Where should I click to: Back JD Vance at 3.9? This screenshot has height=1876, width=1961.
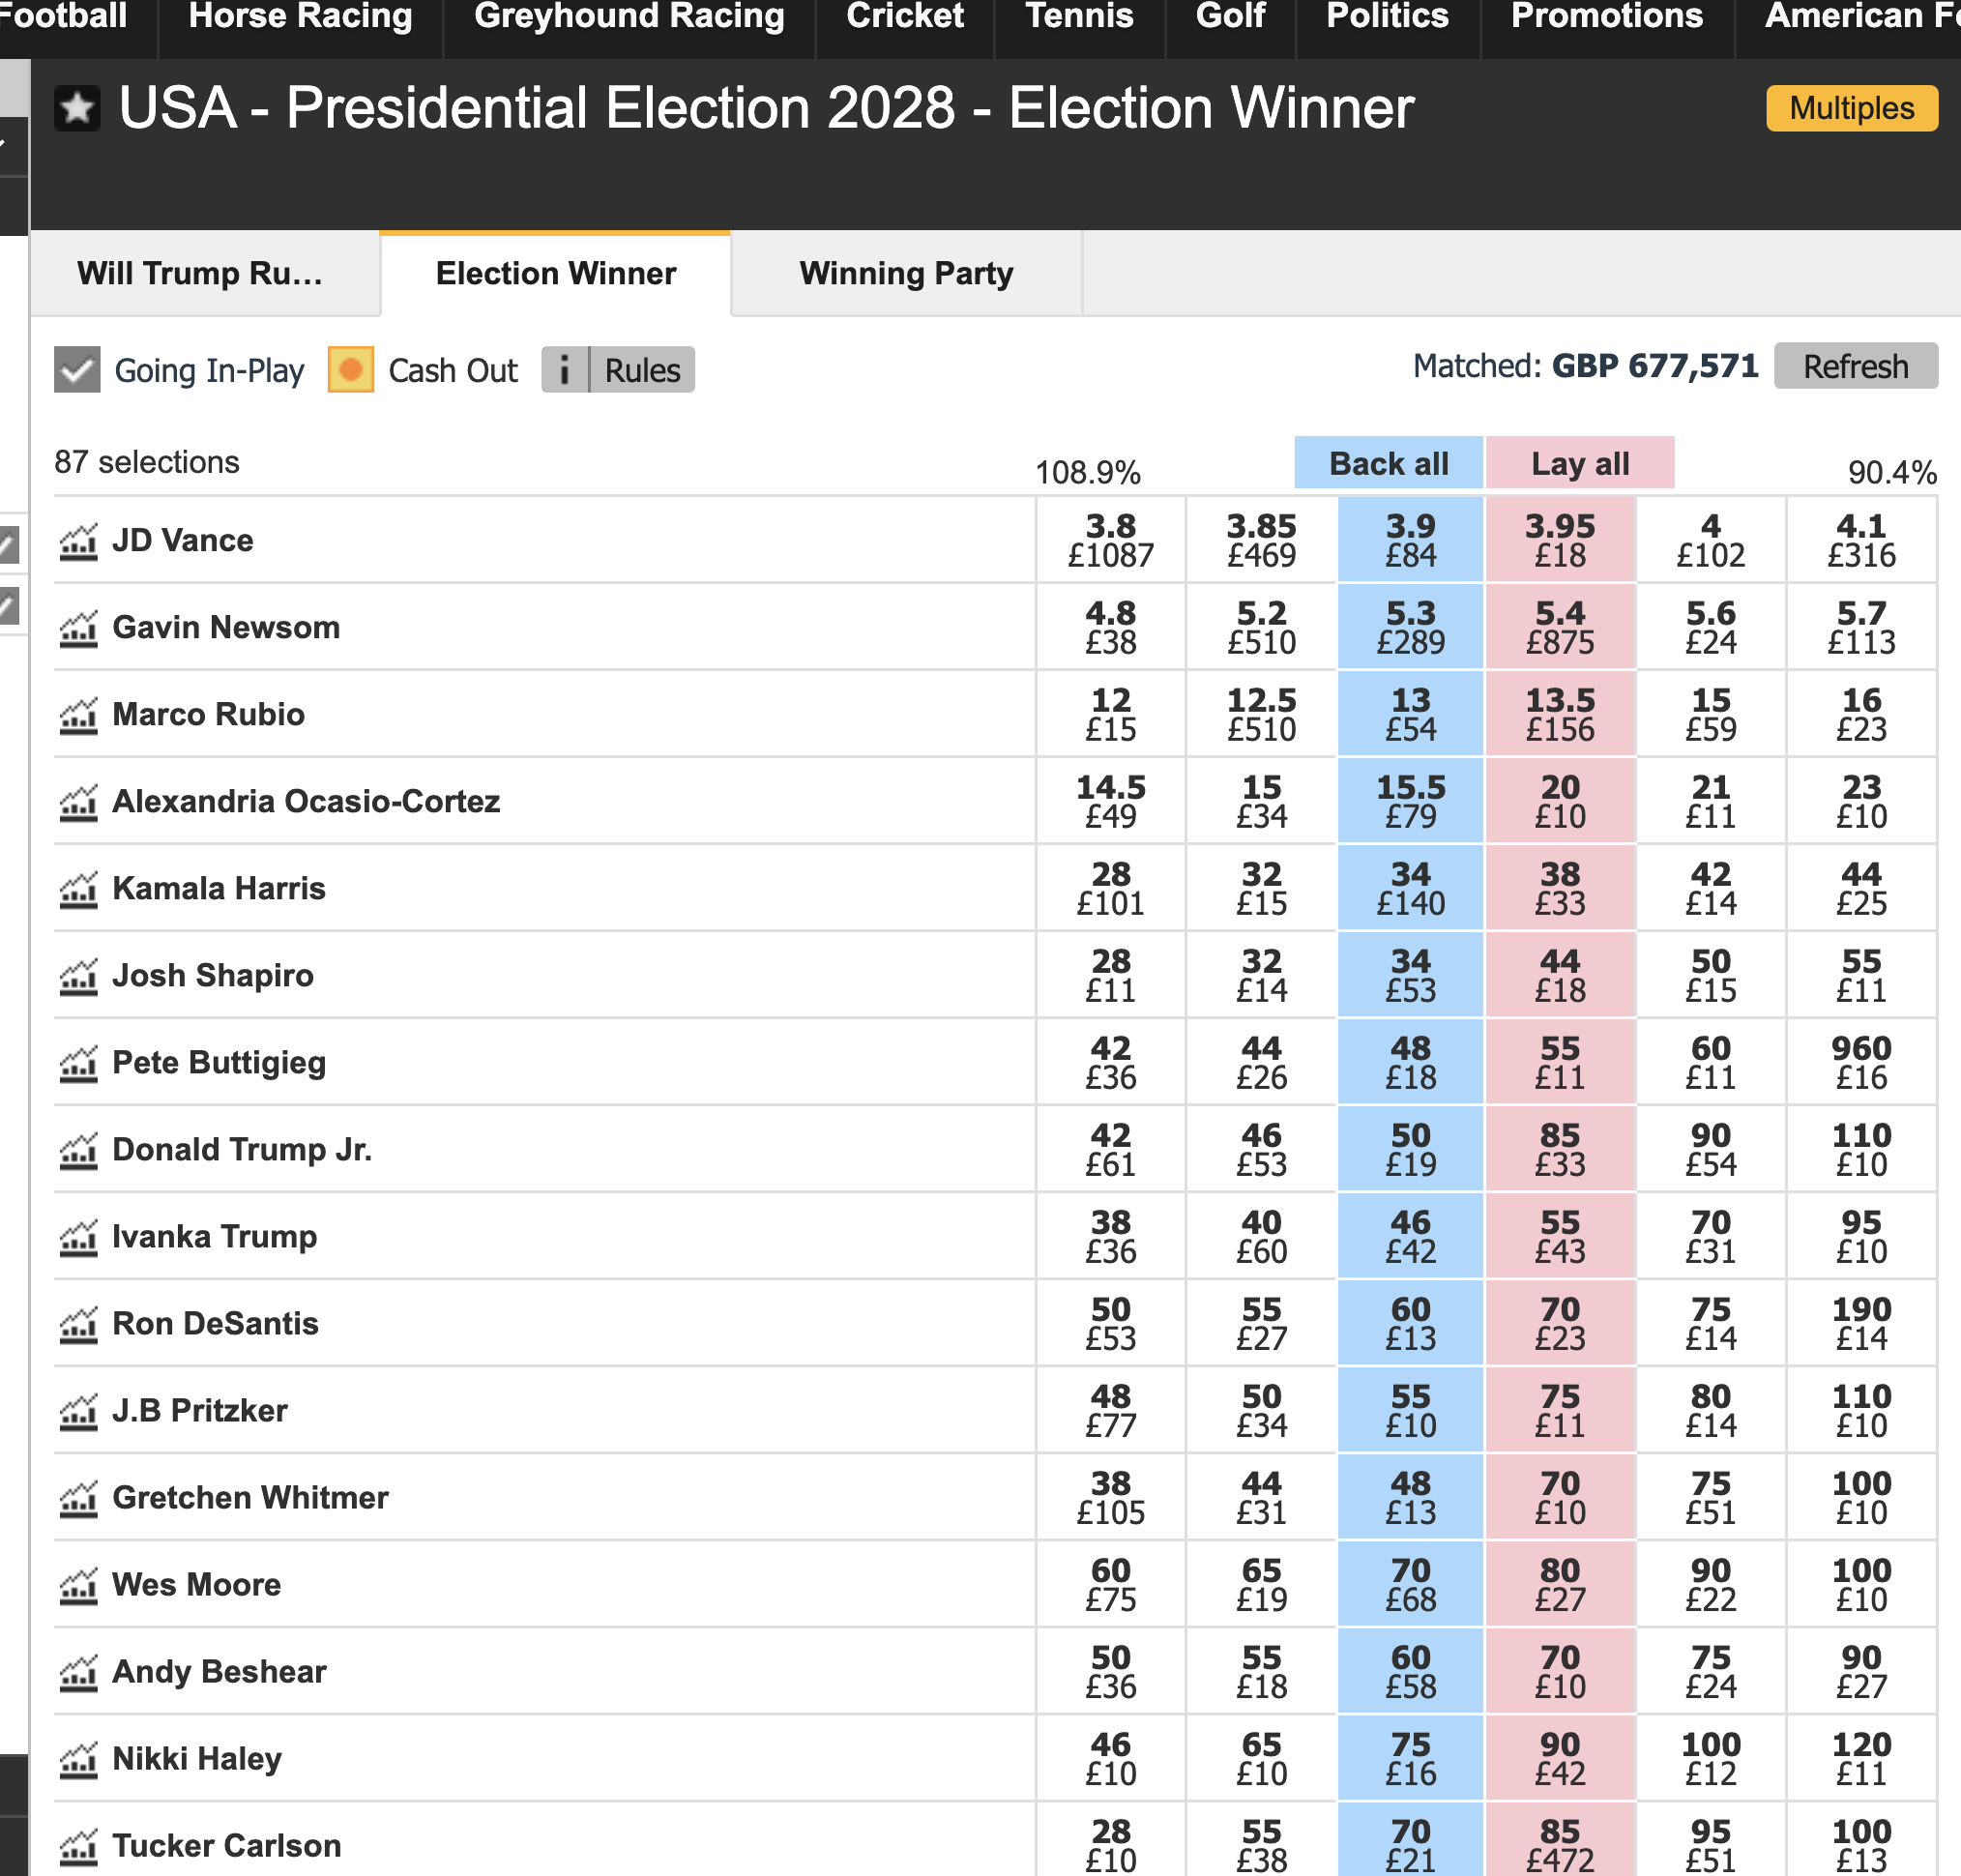[x=1410, y=540]
